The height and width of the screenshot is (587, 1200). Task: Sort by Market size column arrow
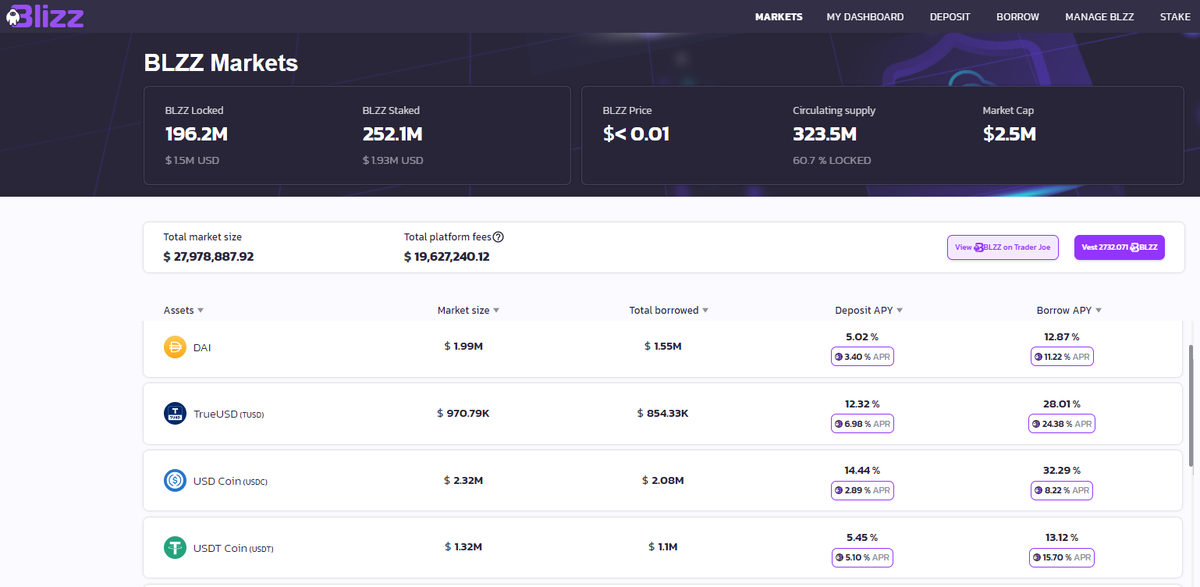tap(496, 311)
